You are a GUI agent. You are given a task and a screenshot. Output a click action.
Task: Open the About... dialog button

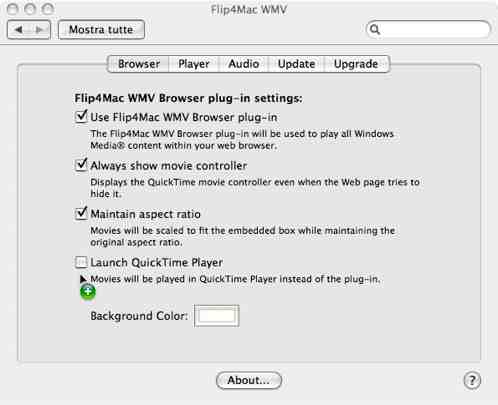(x=249, y=380)
